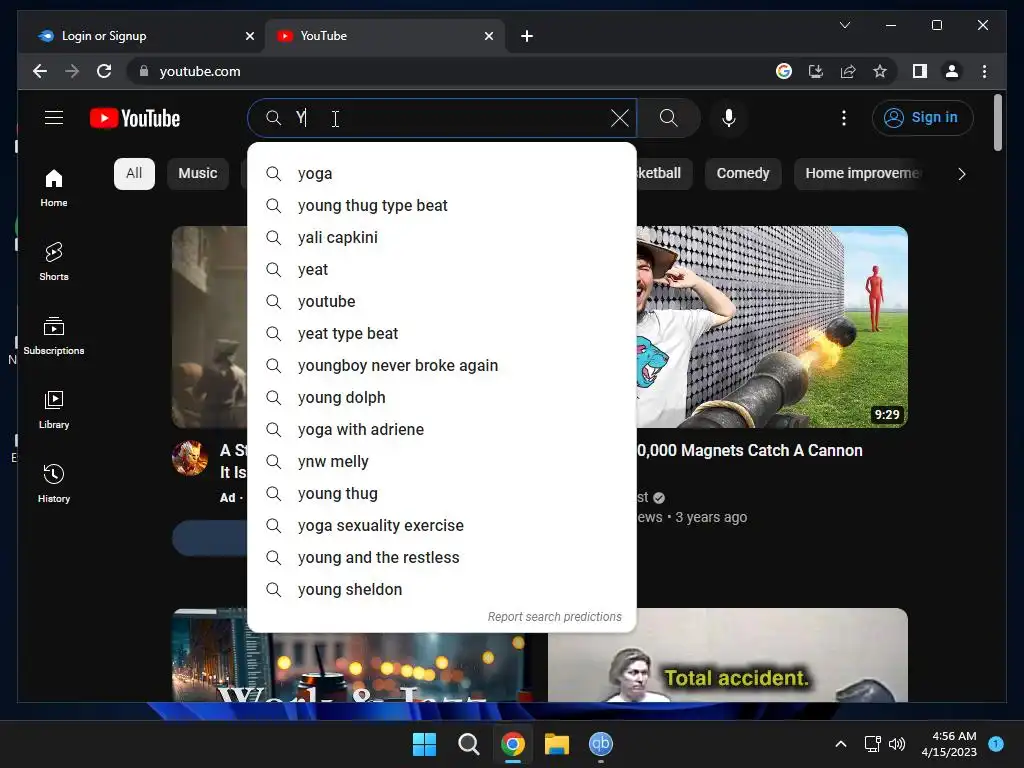Select 'yoga with adriene' suggestion
The image size is (1024, 768).
[442, 430]
